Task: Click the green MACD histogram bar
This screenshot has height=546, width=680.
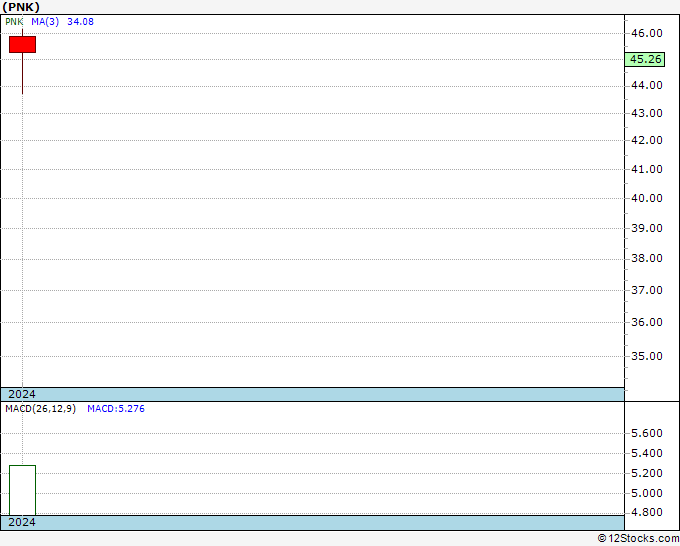Action: pyautogui.click(x=23, y=490)
